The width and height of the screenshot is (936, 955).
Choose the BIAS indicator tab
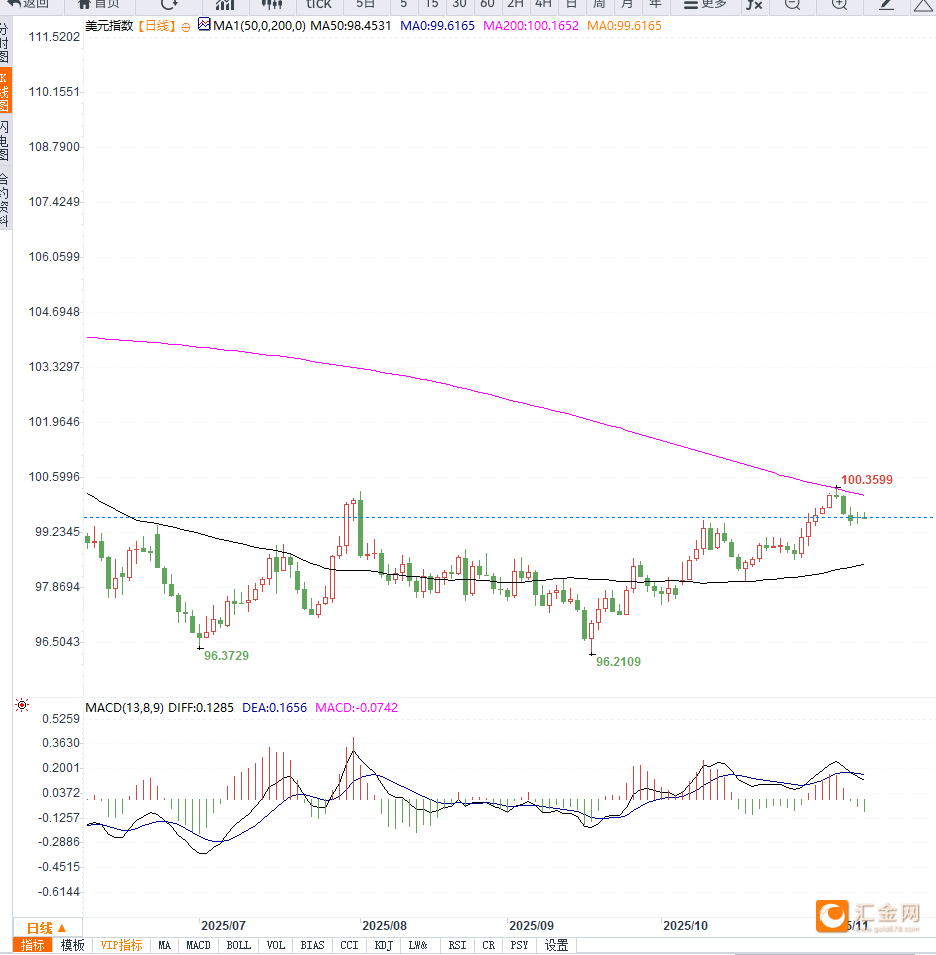312,945
